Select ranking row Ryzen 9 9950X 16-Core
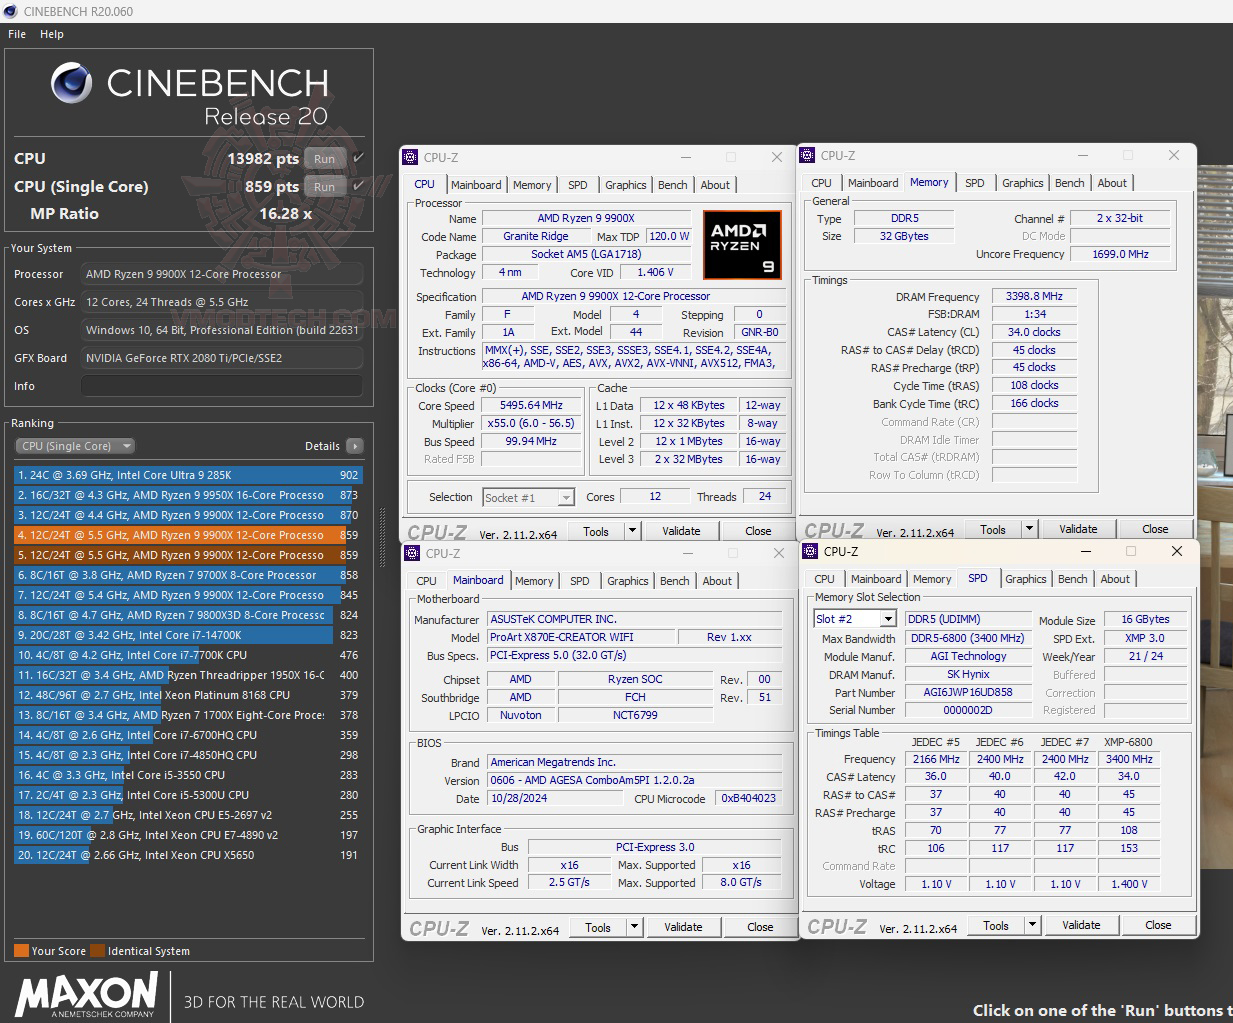Image resolution: width=1233 pixels, height=1023 pixels. [x=188, y=495]
